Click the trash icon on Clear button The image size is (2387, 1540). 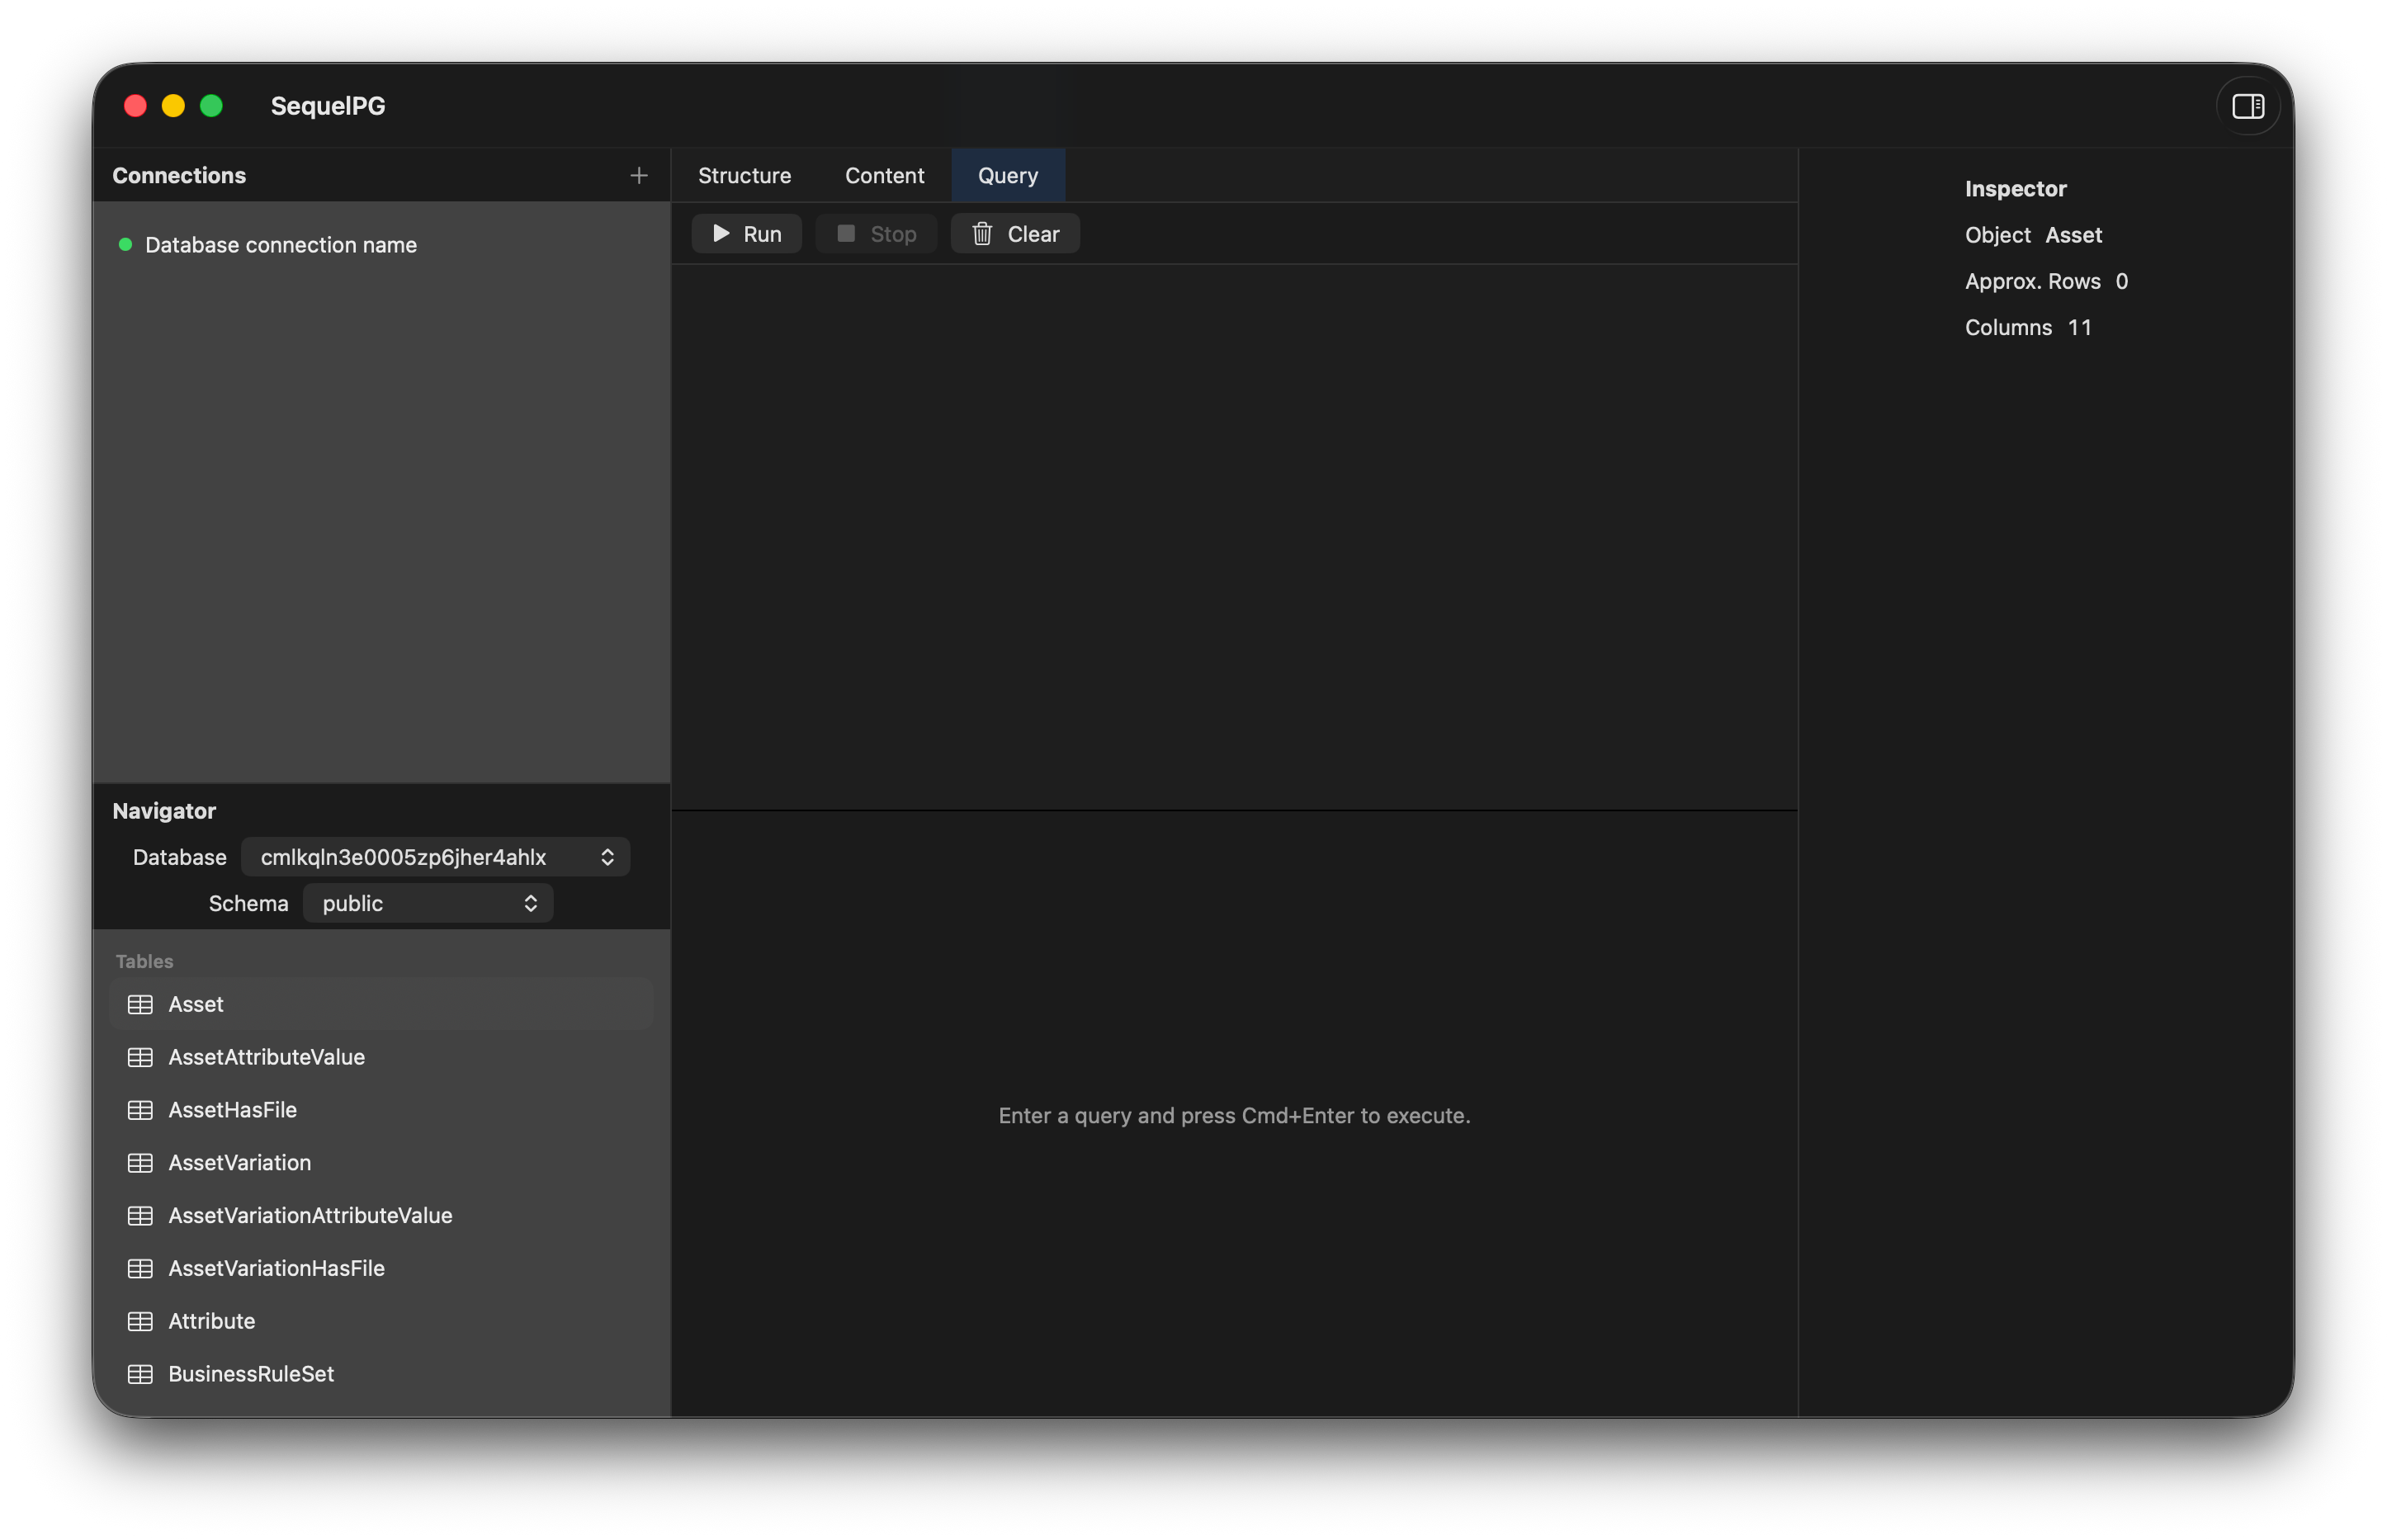pos(983,233)
